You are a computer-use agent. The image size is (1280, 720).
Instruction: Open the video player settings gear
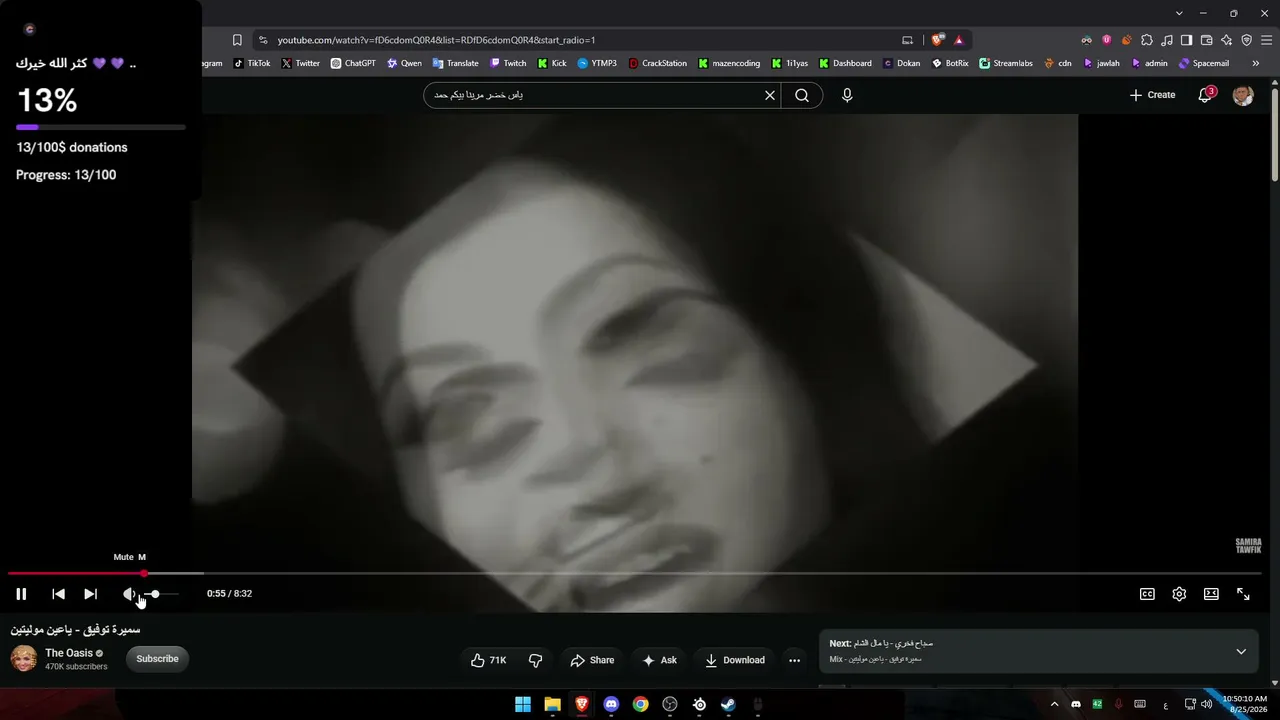[1179, 594]
